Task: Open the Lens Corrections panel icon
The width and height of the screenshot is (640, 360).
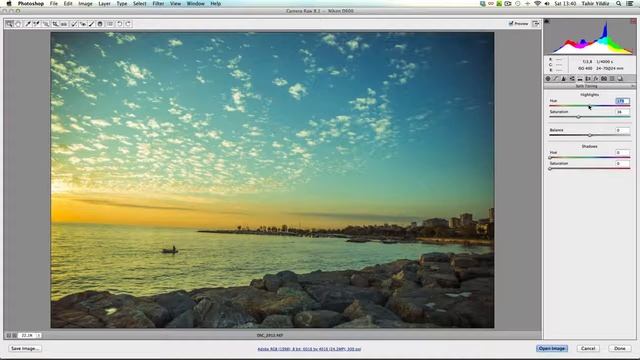Action: 588,78
